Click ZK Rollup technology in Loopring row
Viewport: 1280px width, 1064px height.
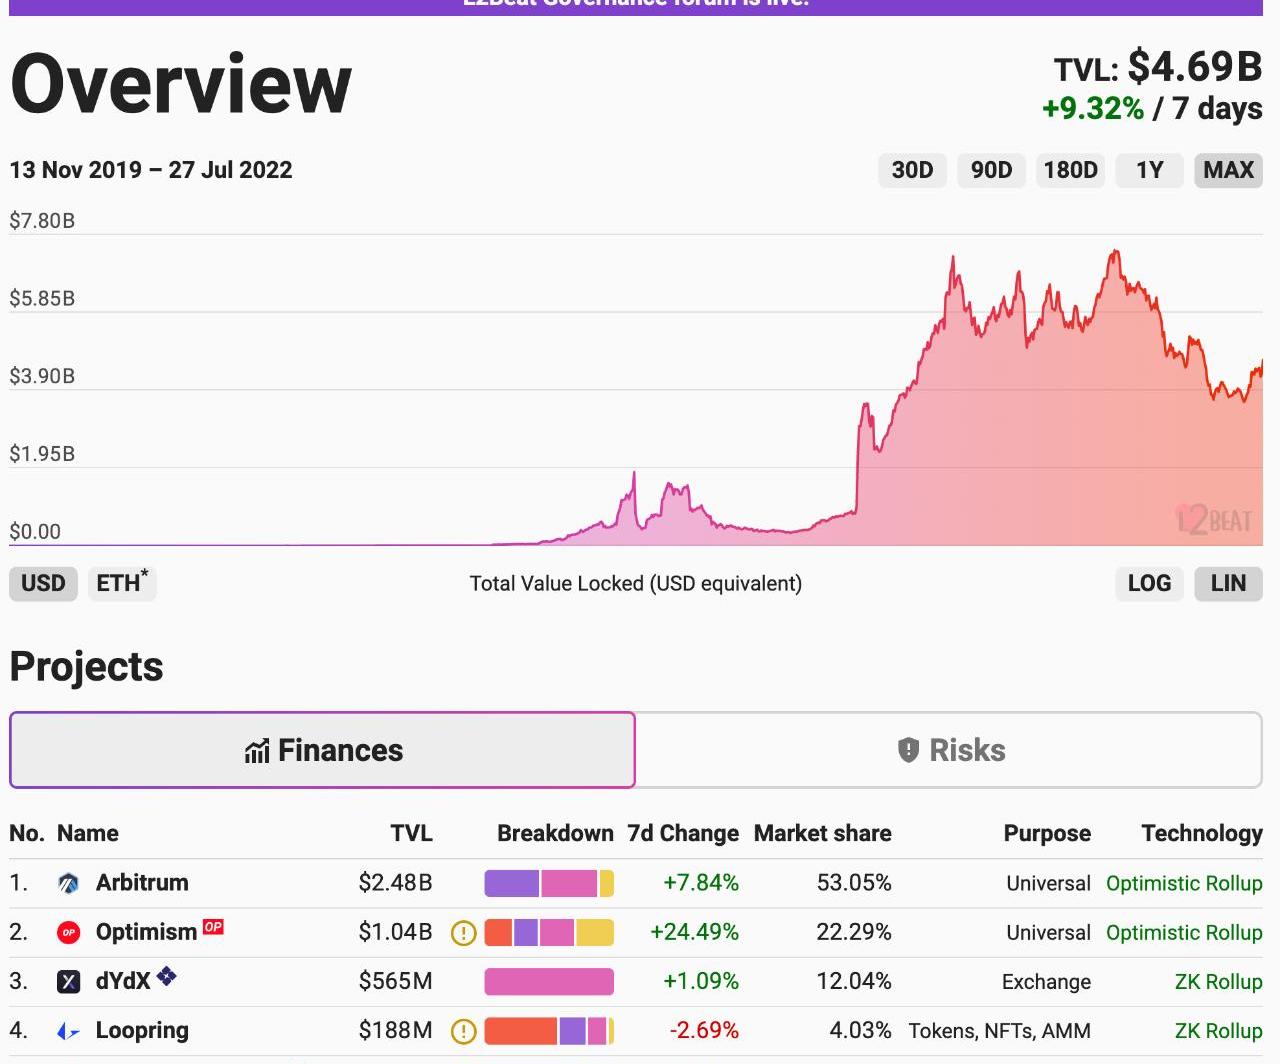coord(1218,1031)
